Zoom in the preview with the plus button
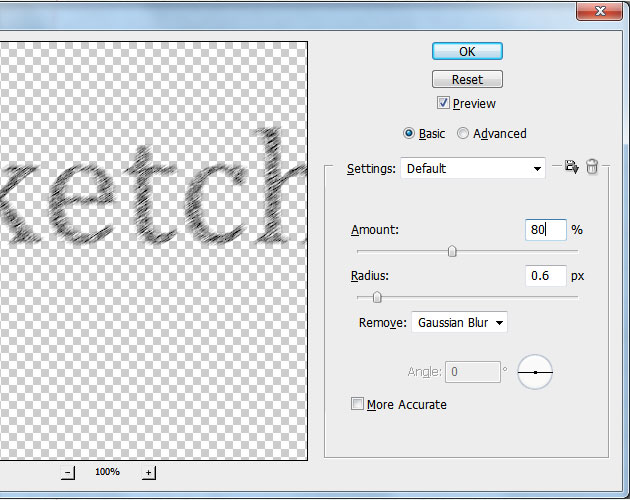Screen dimensions: 630x500 (x=149, y=472)
